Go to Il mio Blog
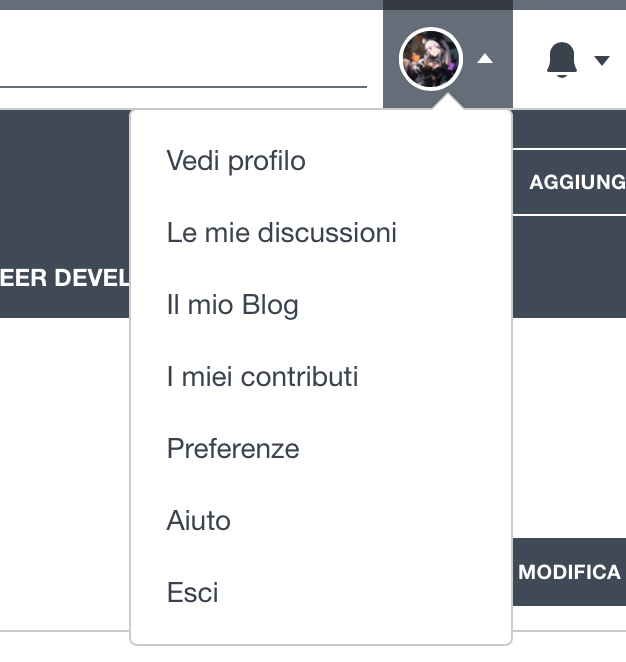 coord(233,304)
